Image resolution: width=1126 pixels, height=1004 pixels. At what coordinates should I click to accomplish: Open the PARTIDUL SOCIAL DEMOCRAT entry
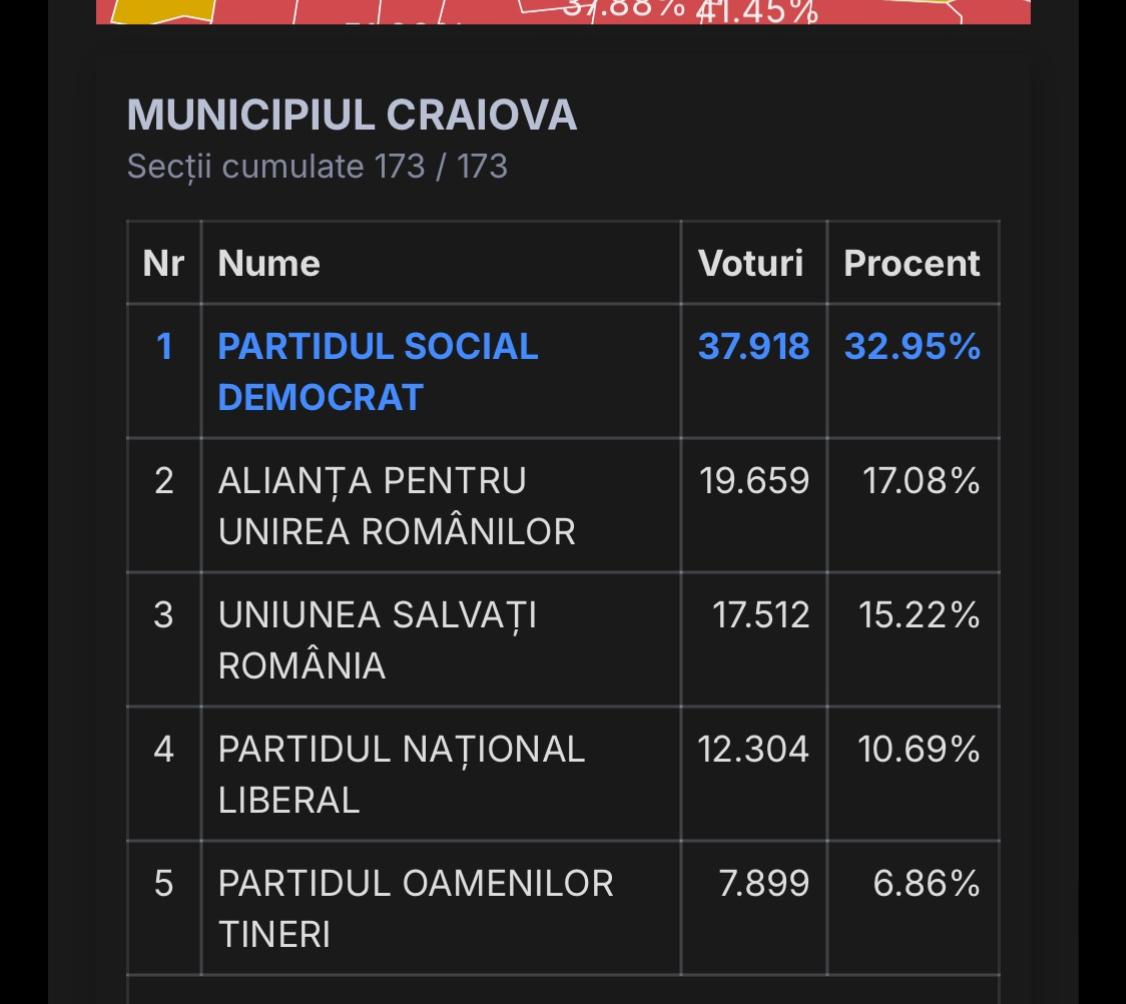(378, 371)
